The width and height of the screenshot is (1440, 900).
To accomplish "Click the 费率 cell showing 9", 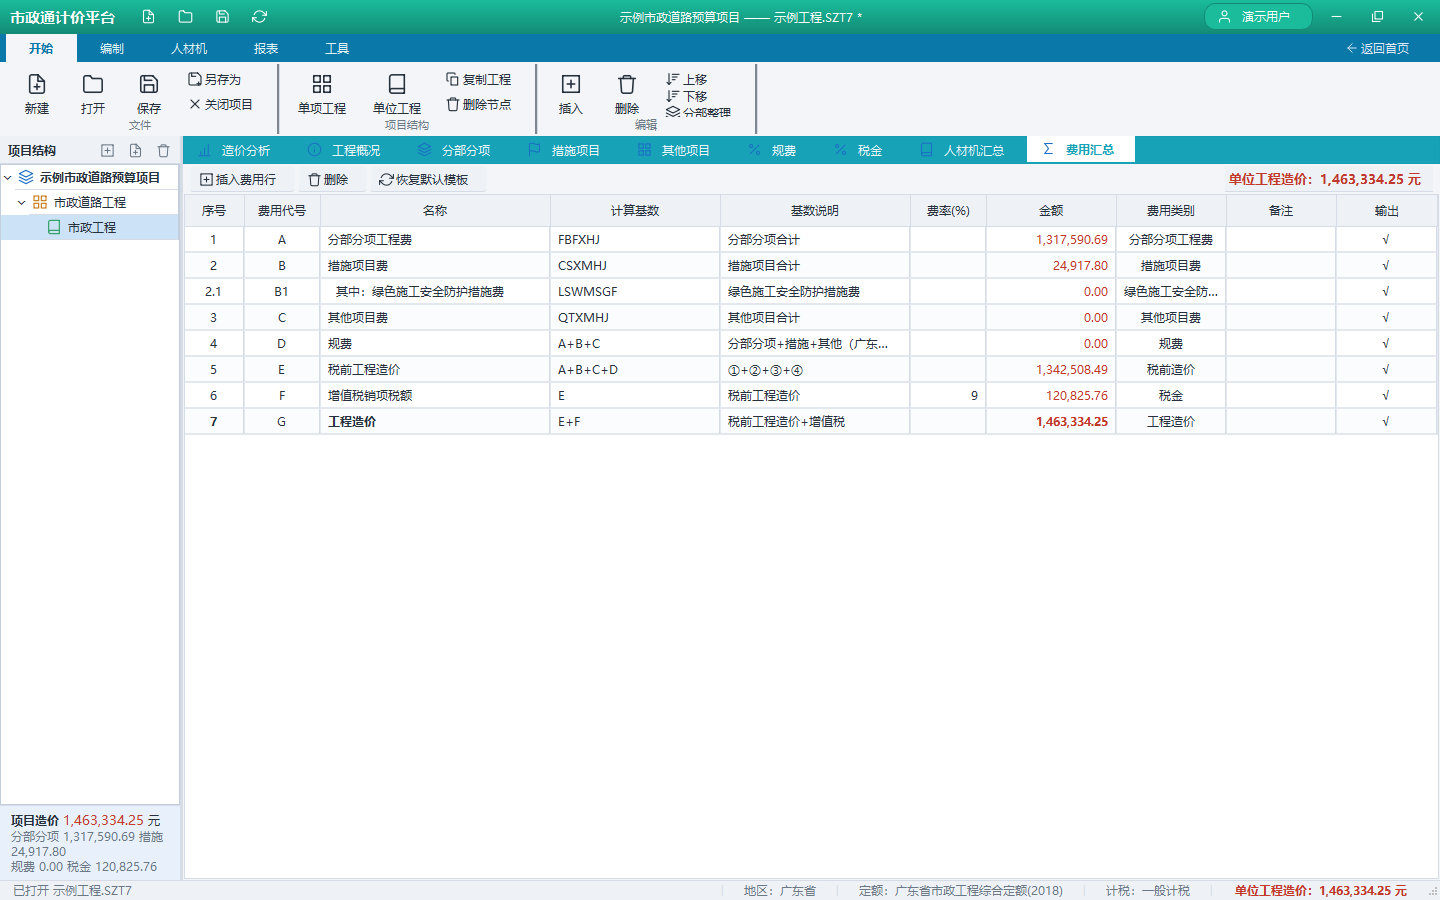I will tap(948, 396).
